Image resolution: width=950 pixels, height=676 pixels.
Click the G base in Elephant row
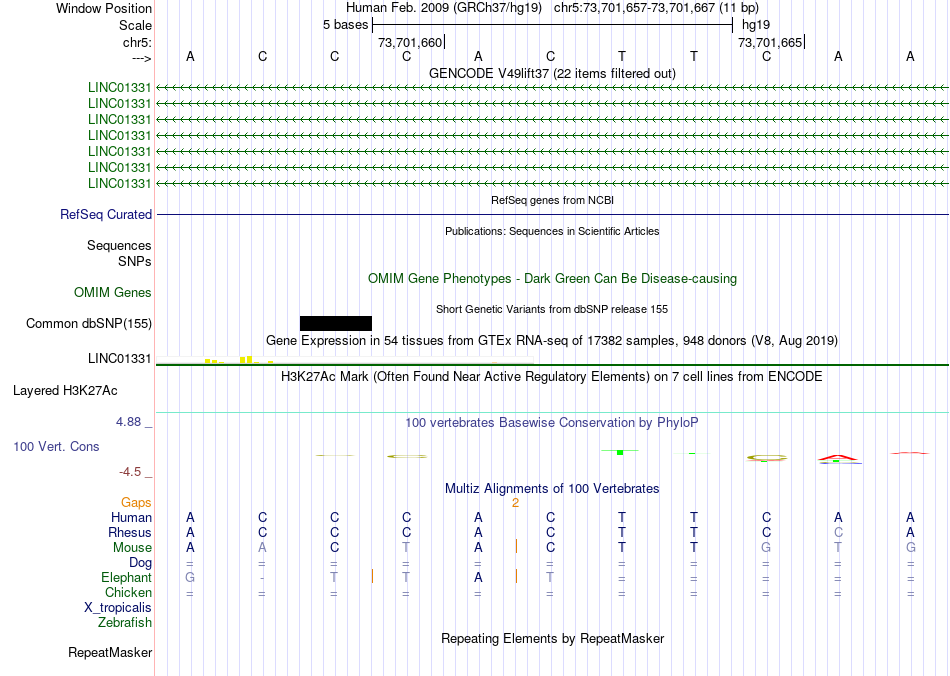(190, 577)
